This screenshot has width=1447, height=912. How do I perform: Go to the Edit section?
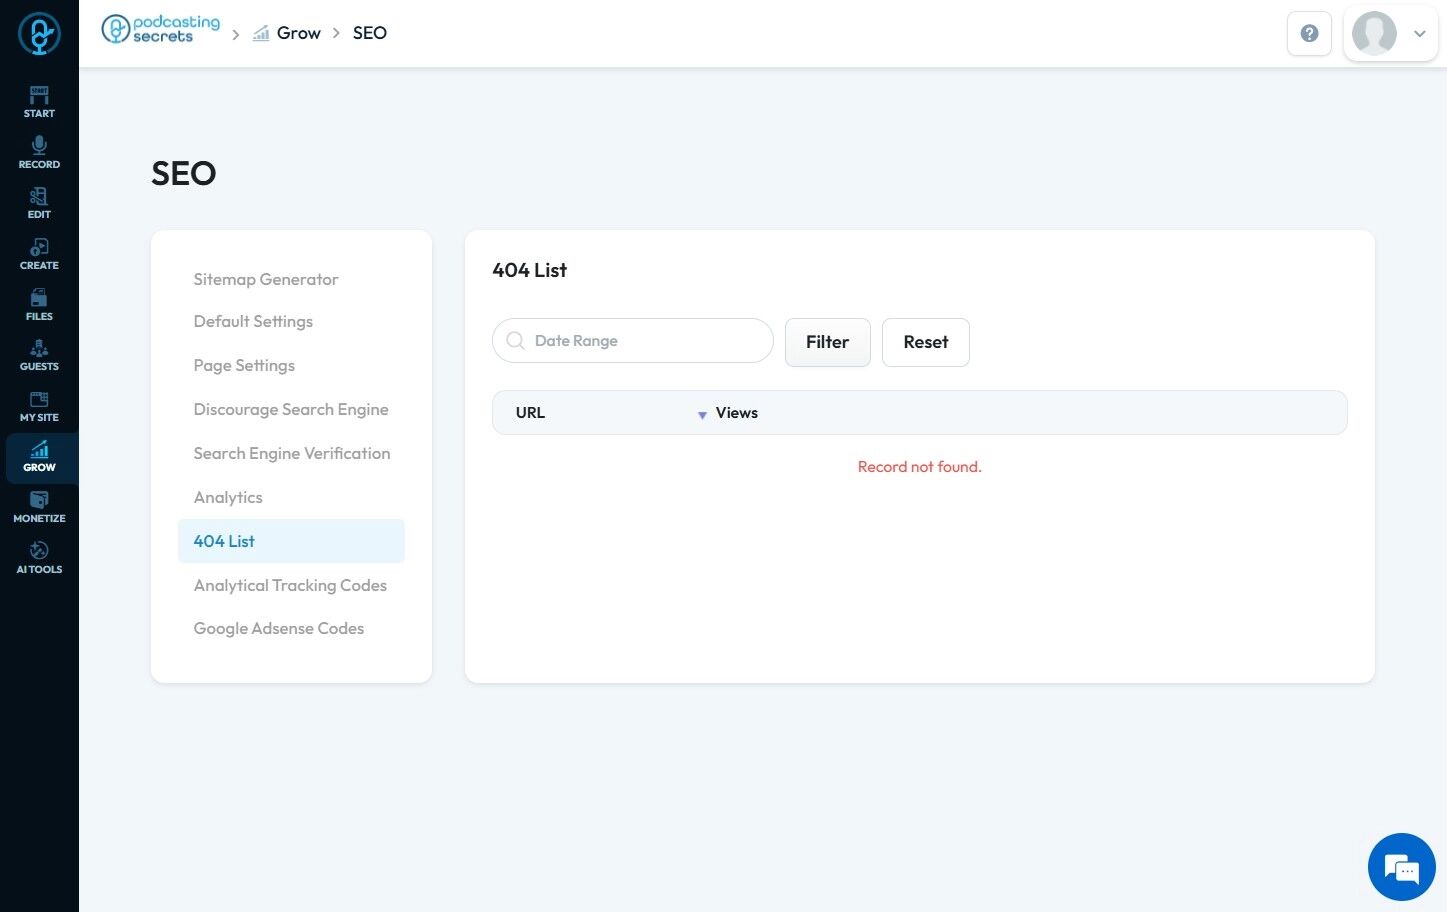39,203
